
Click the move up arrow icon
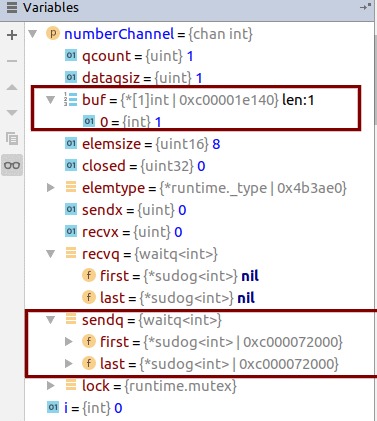12,87
